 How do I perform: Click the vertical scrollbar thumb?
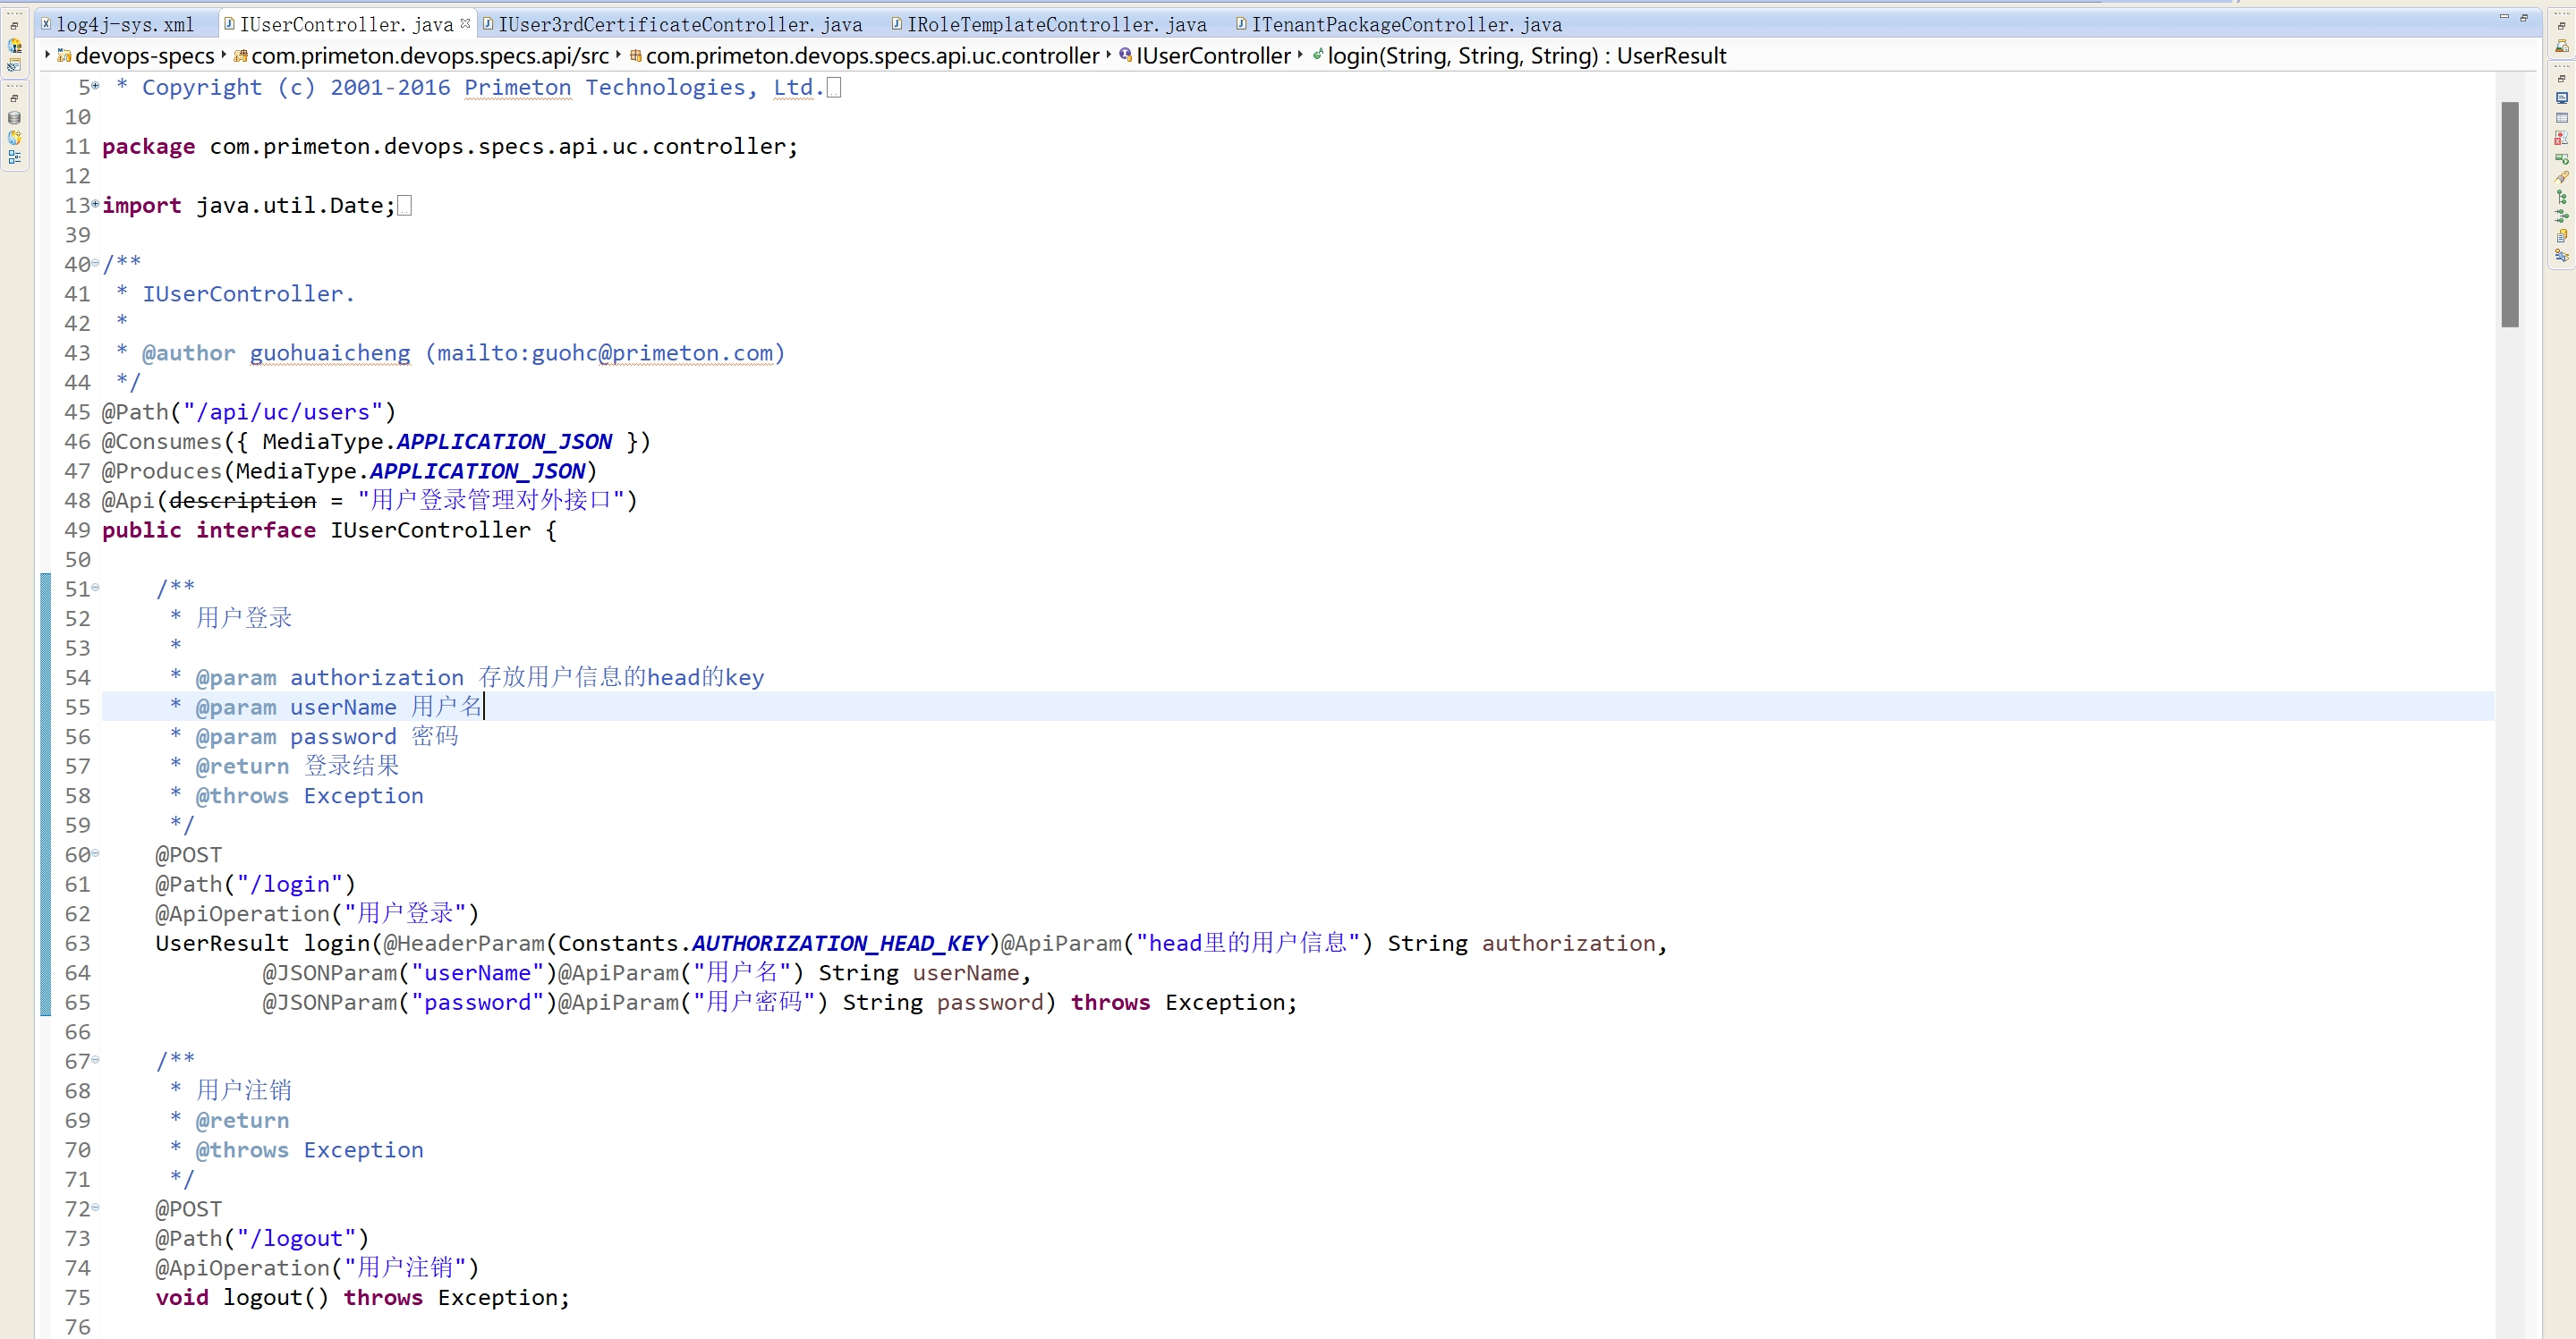pos(2510,214)
